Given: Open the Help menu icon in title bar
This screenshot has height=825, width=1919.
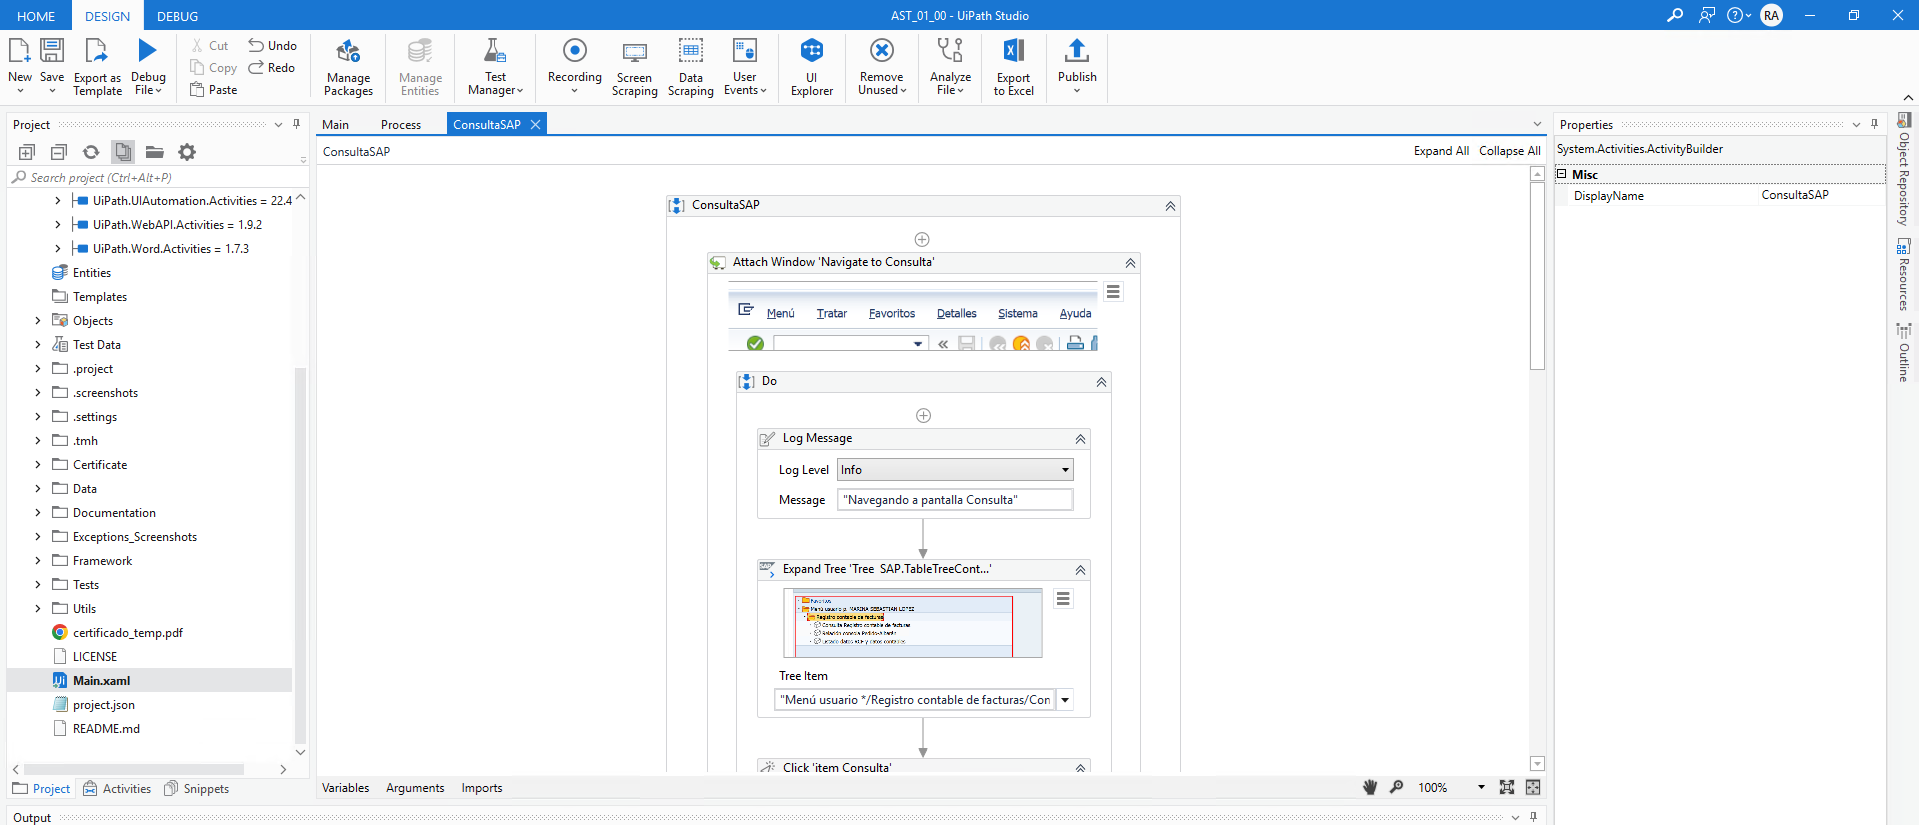Looking at the screenshot, I should (1738, 15).
